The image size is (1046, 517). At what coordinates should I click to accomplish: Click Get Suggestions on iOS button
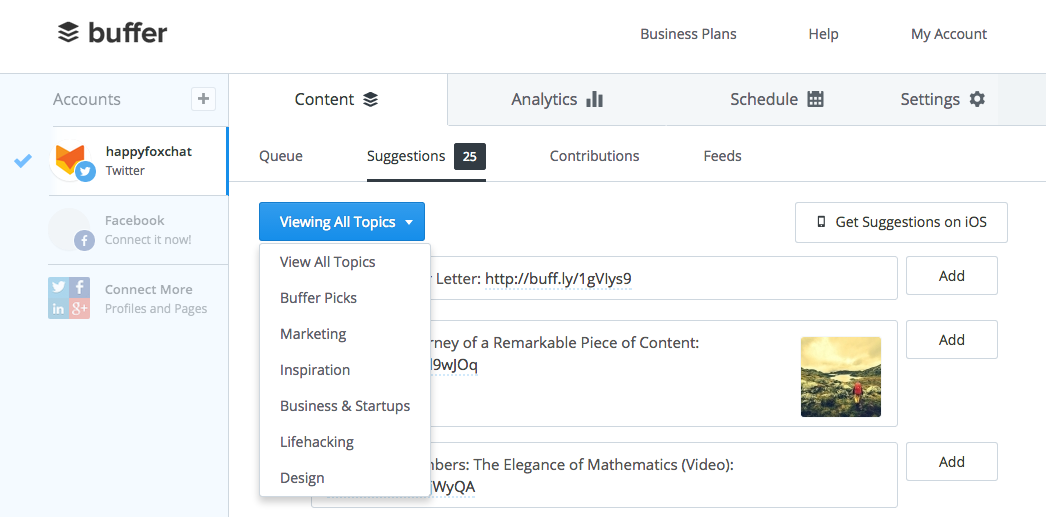(x=901, y=222)
